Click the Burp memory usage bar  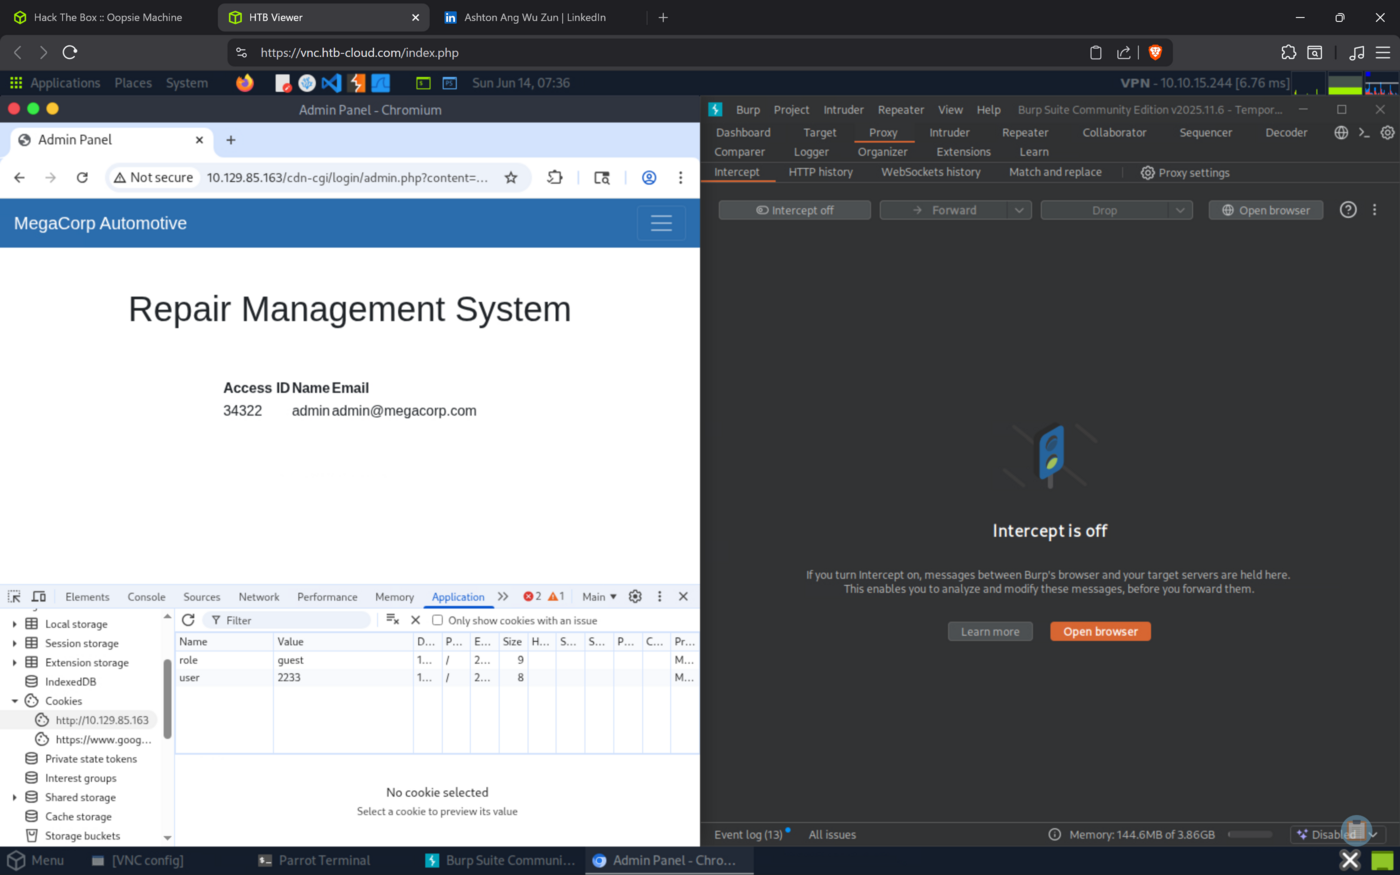tap(1250, 834)
